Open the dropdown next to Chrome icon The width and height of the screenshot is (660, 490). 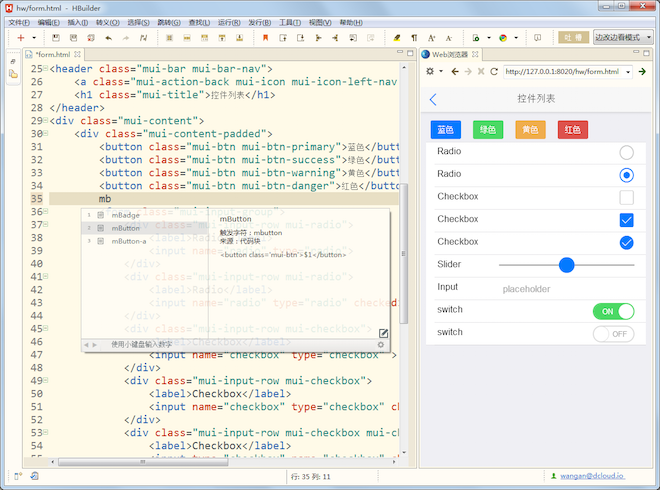click(516, 38)
